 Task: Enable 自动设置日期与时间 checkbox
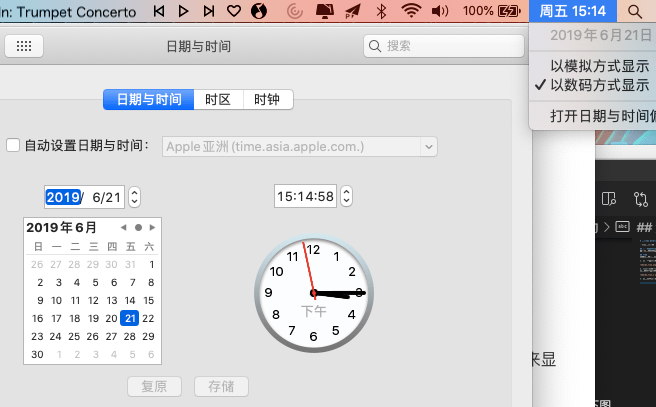(x=13, y=146)
